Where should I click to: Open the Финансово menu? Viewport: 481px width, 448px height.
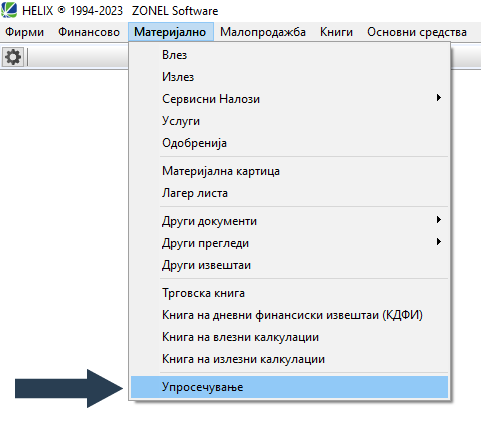click(x=89, y=32)
